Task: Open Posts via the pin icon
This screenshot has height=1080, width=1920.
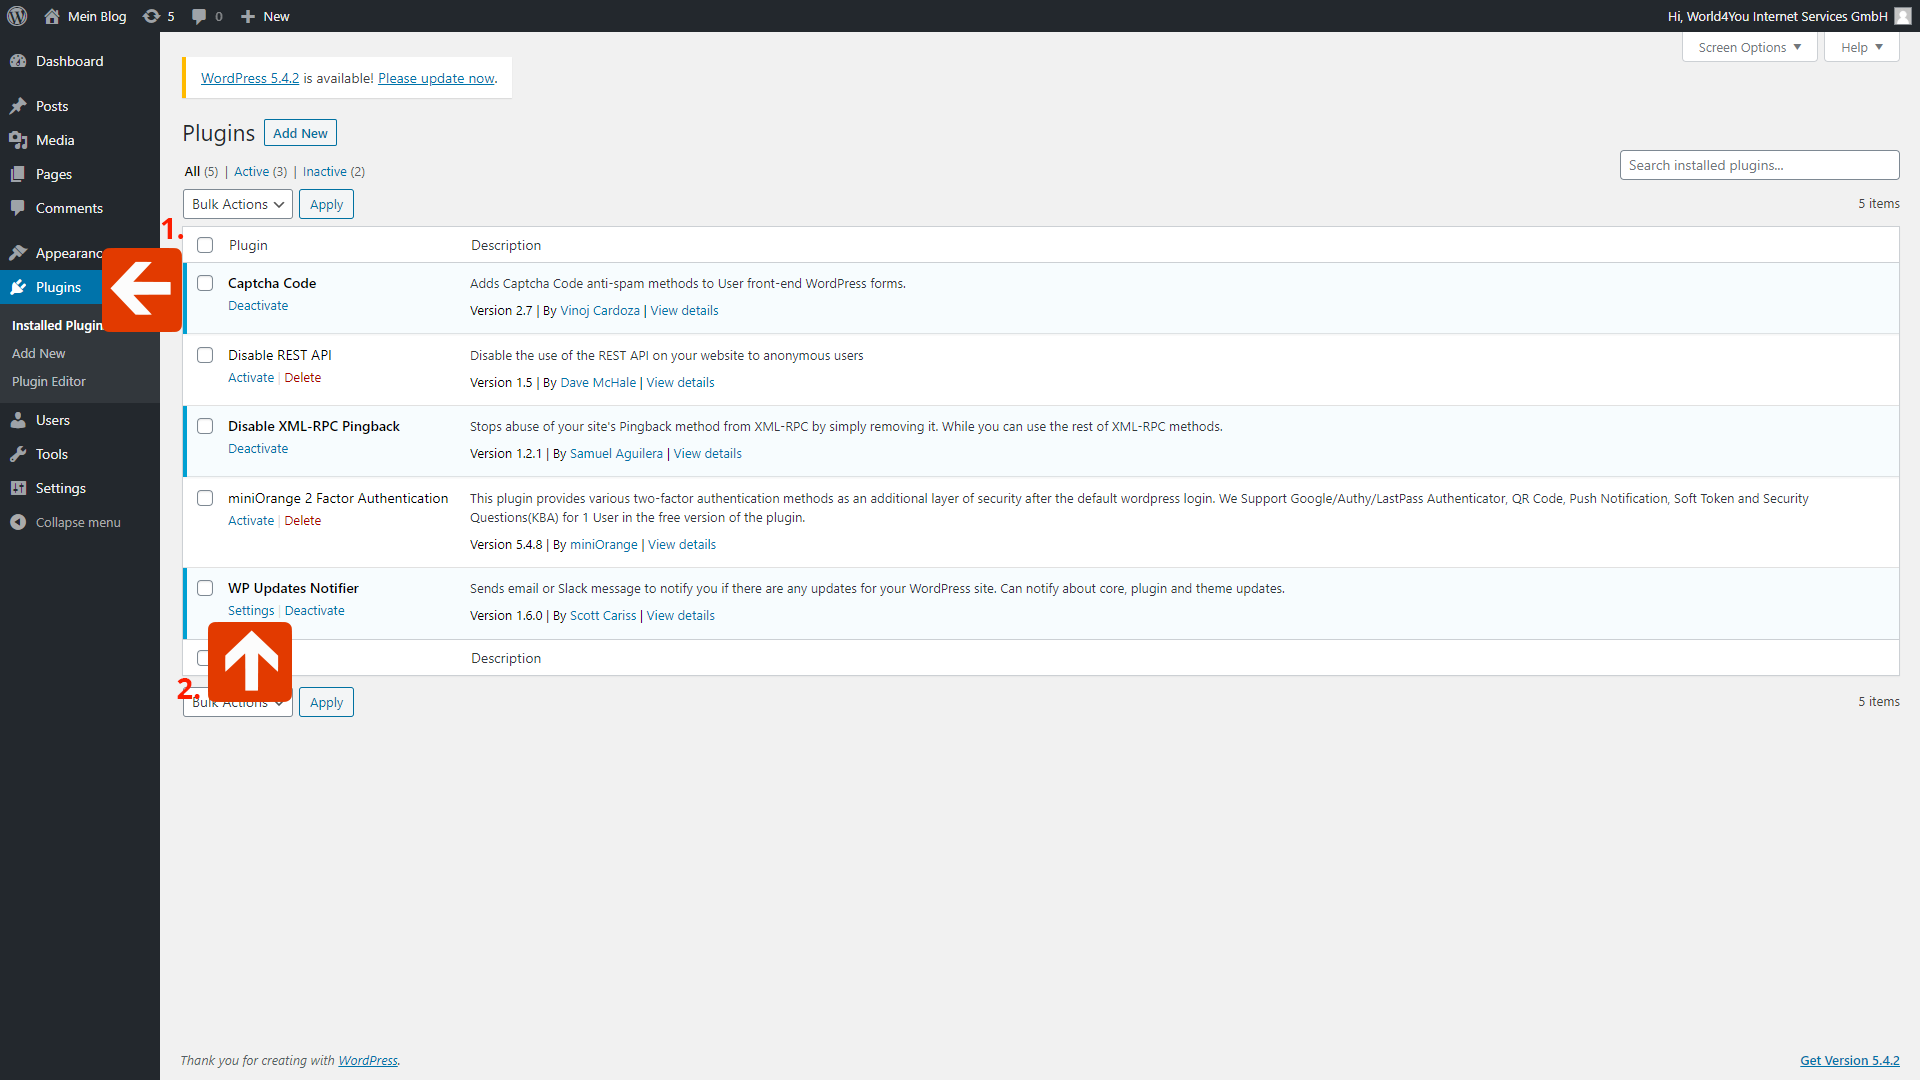Action: [x=20, y=106]
